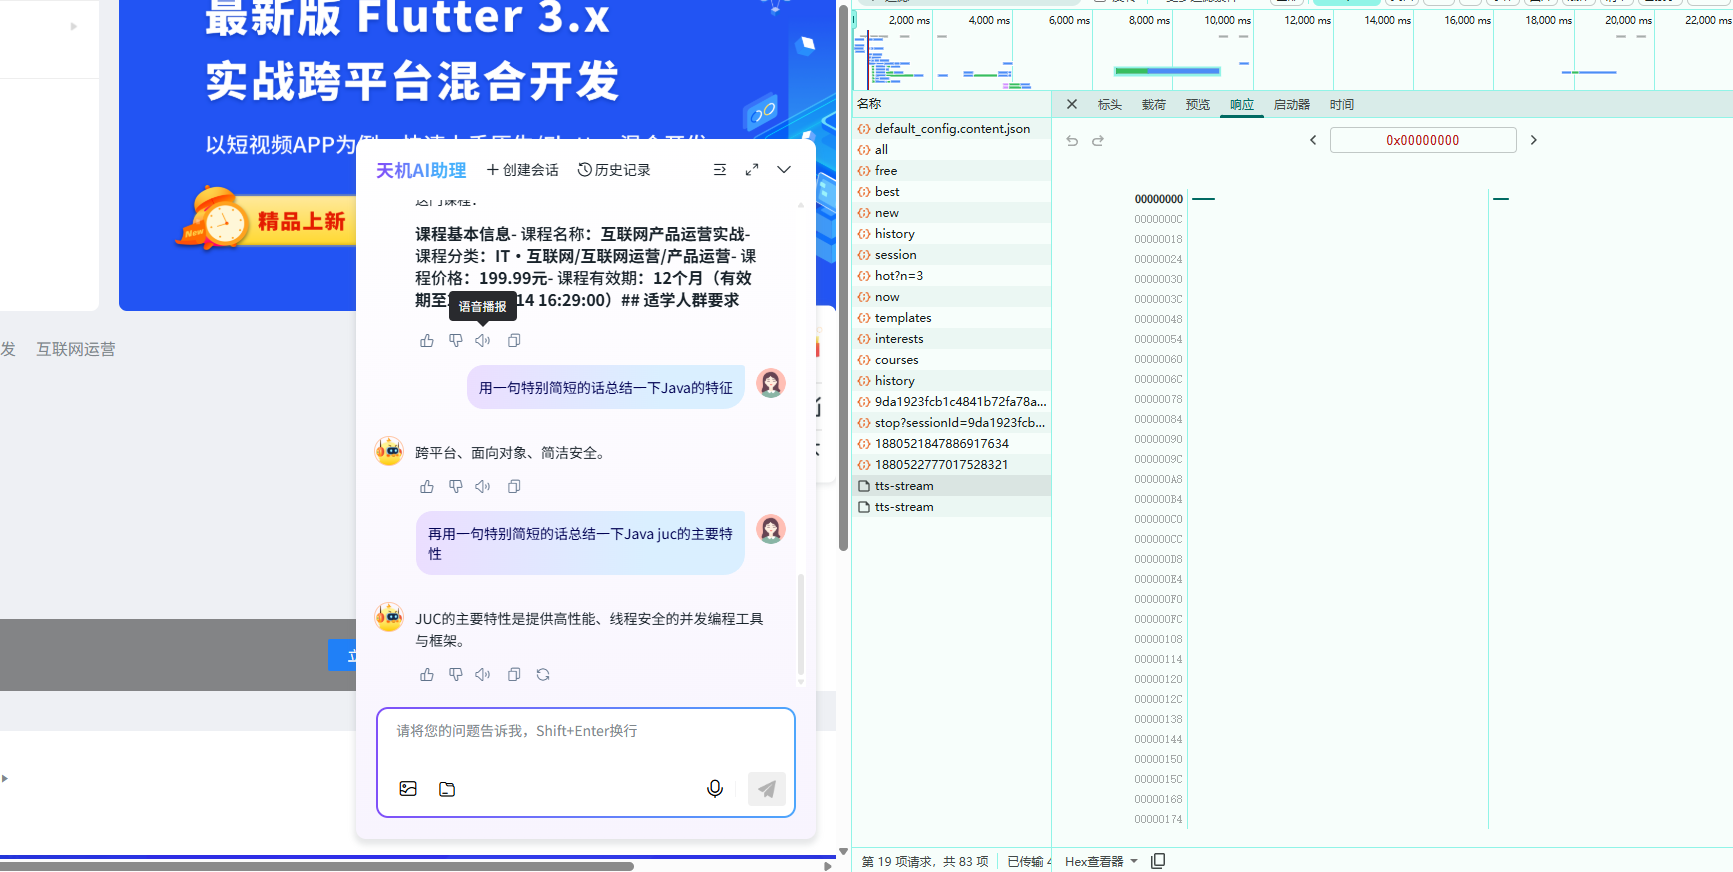
Task: Close the network request detail pane
Action: [x=1072, y=104]
